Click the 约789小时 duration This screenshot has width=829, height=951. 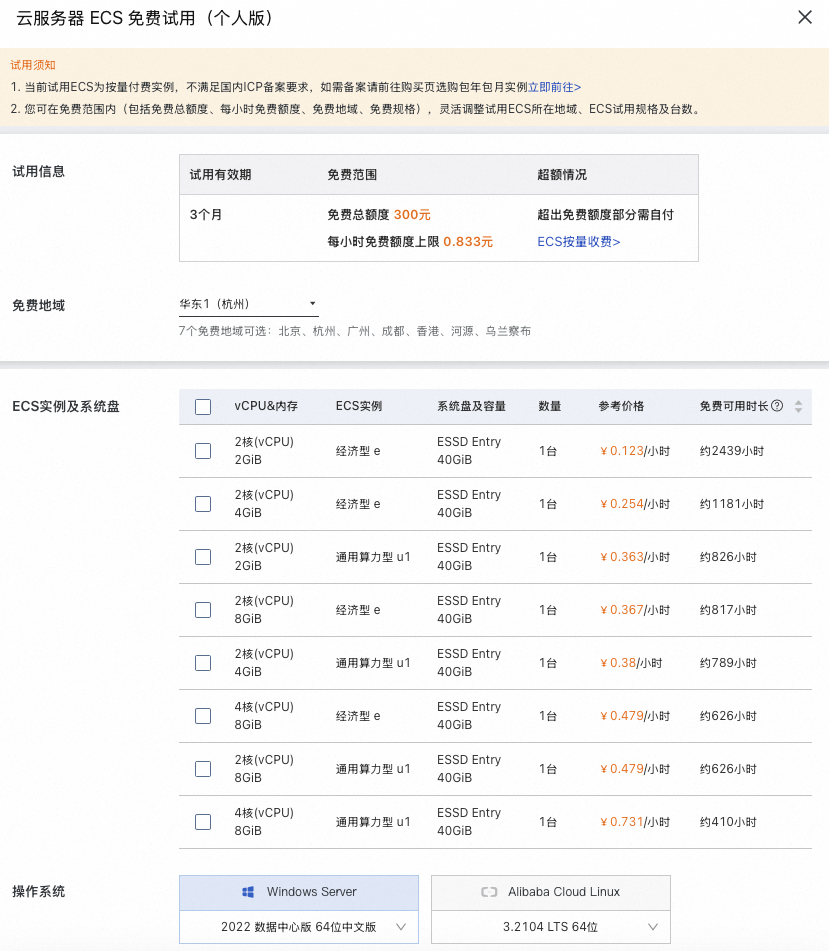728,663
